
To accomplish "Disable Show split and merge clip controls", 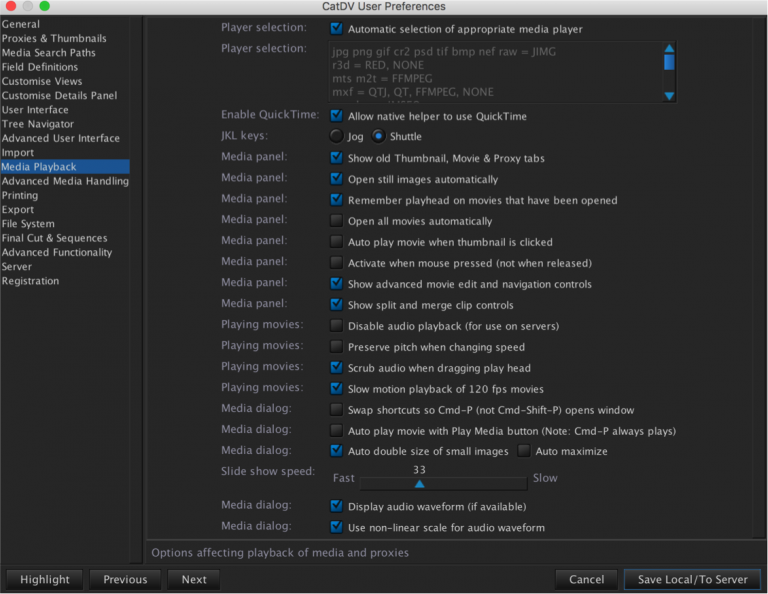I will [x=336, y=305].
